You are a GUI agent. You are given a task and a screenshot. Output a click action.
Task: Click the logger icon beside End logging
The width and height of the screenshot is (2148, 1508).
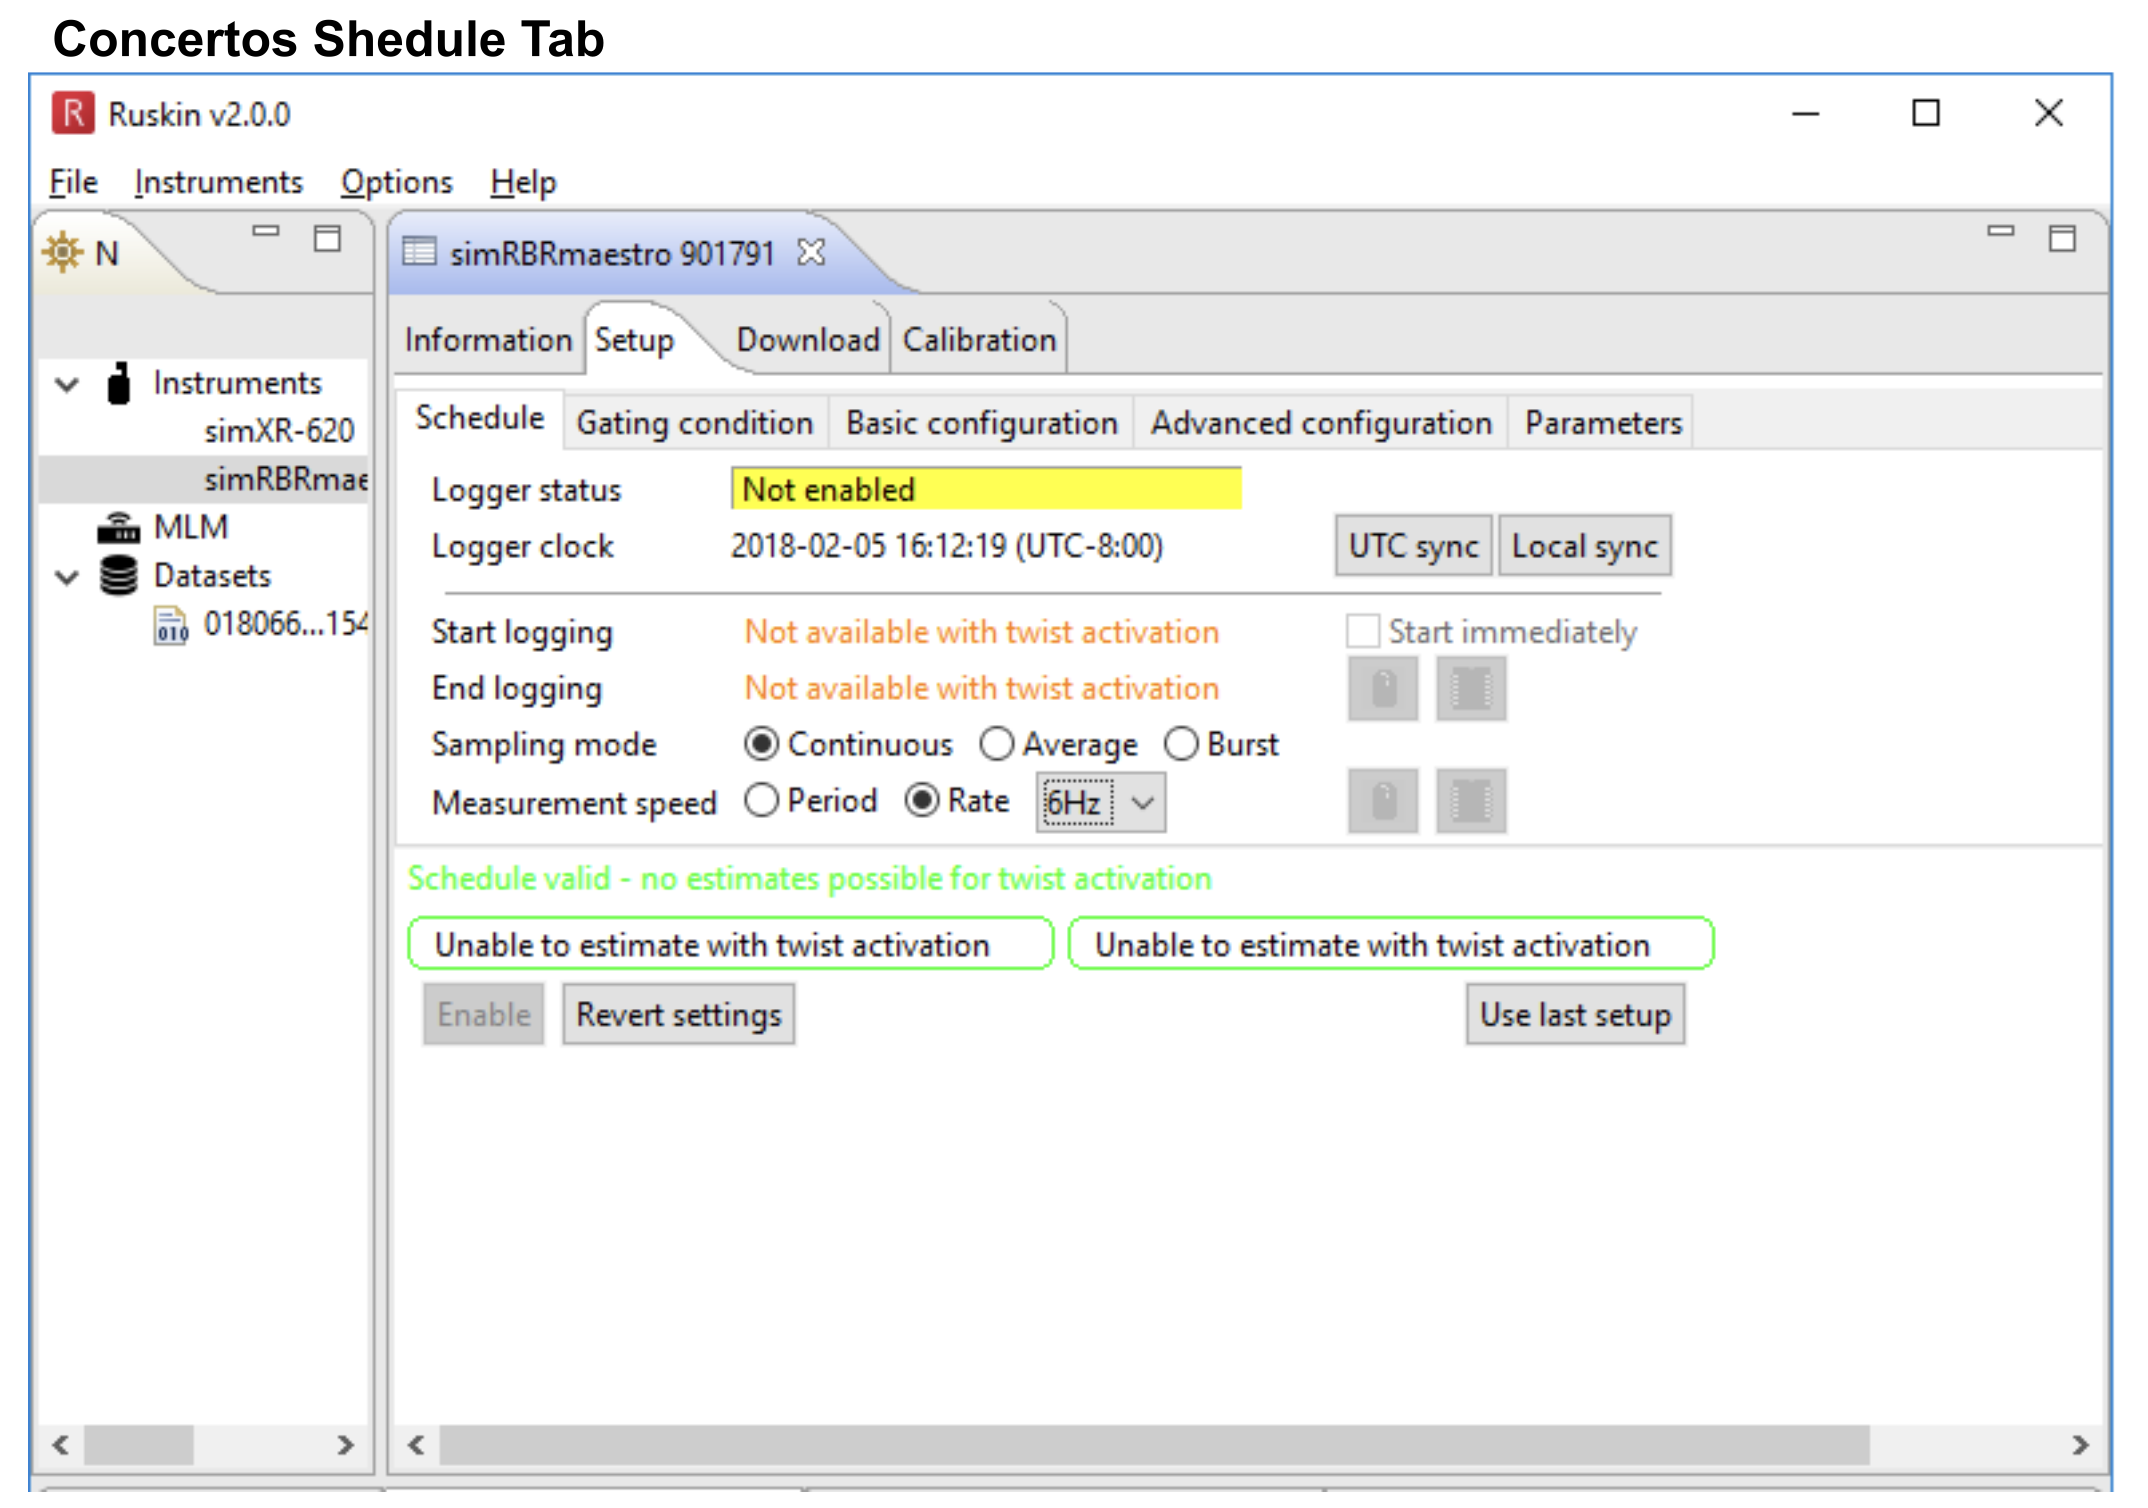point(1383,689)
